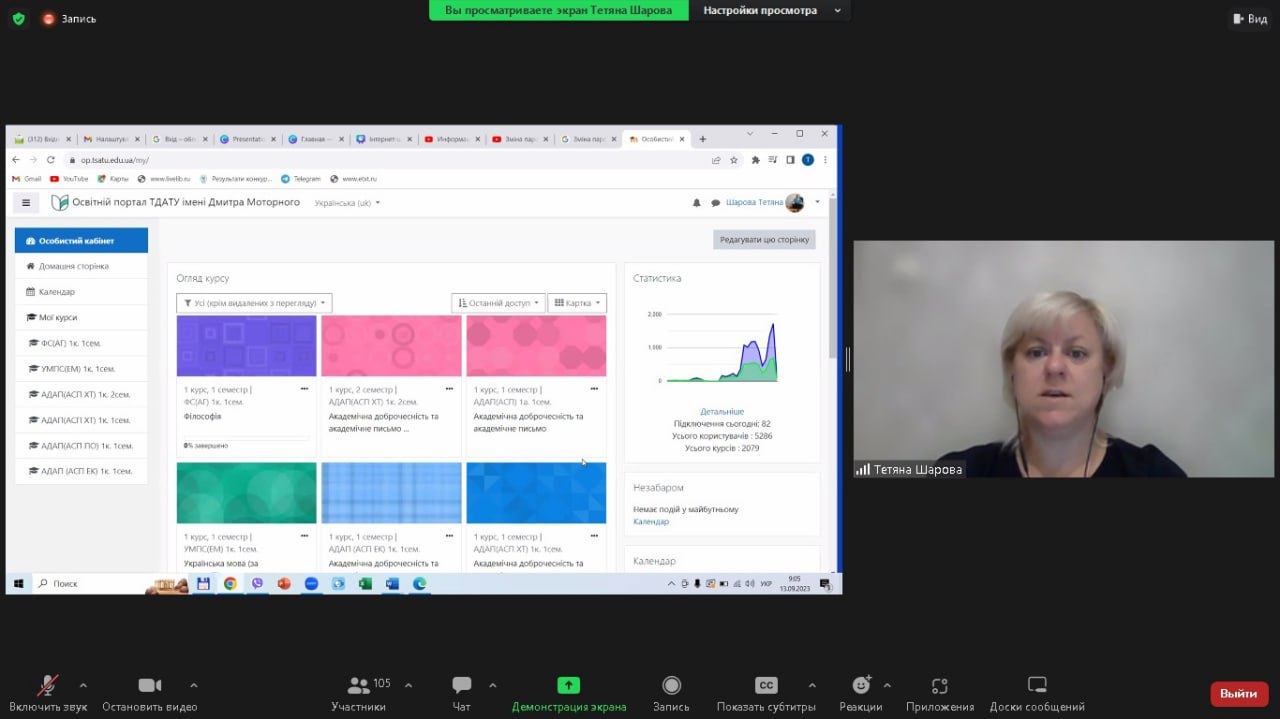This screenshot has height=719, width=1280.
Task: Switch to the Presentation browser tab
Action: pos(247,139)
